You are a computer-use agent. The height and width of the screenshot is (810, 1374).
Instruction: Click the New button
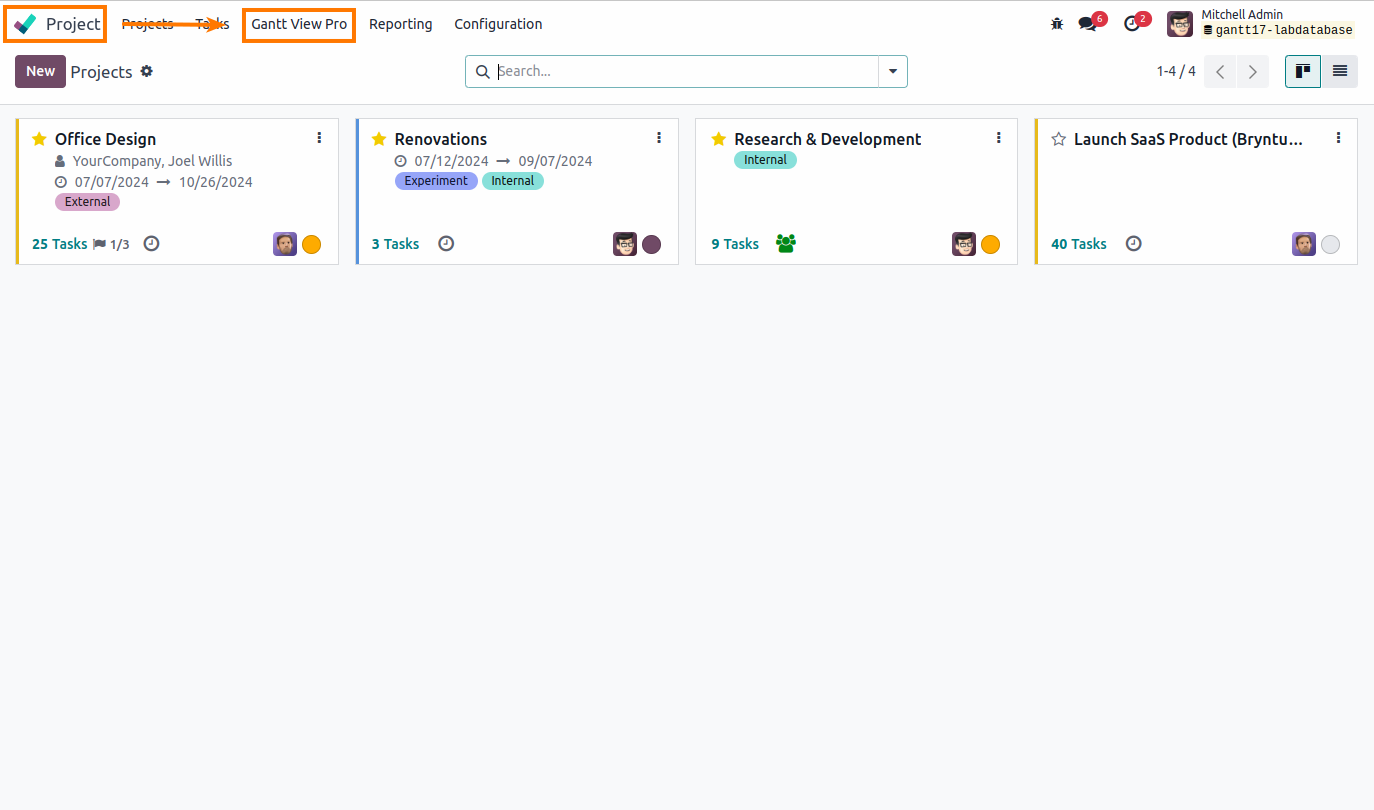pyautogui.click(x=40, y=71)
